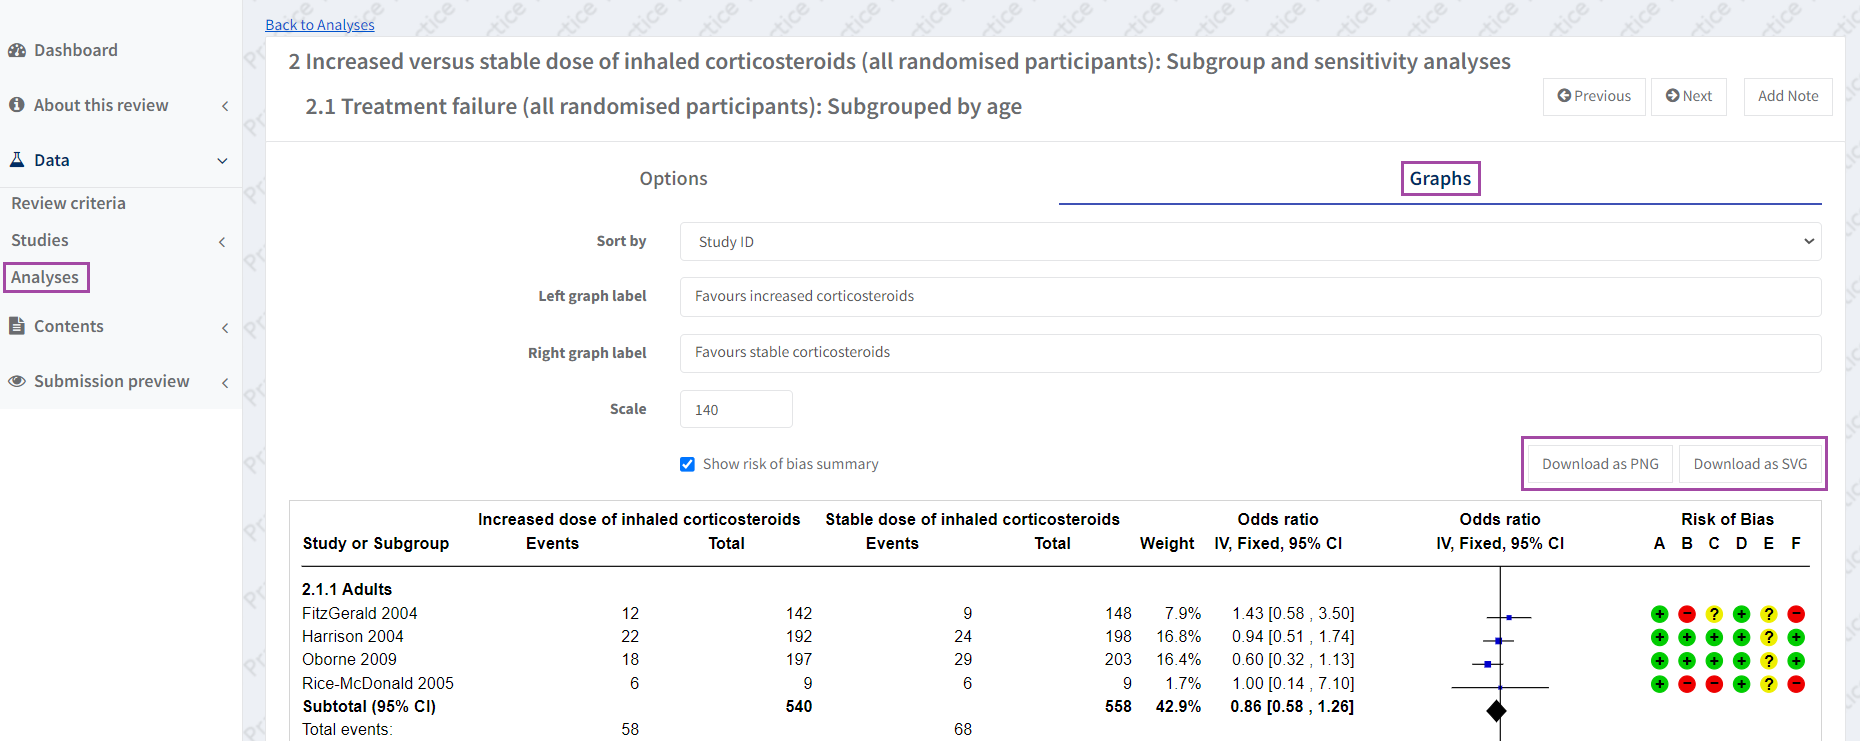Follow the Back to Analyses link
This screenshot has height=741, width=1860.
(x=320, y=25)
